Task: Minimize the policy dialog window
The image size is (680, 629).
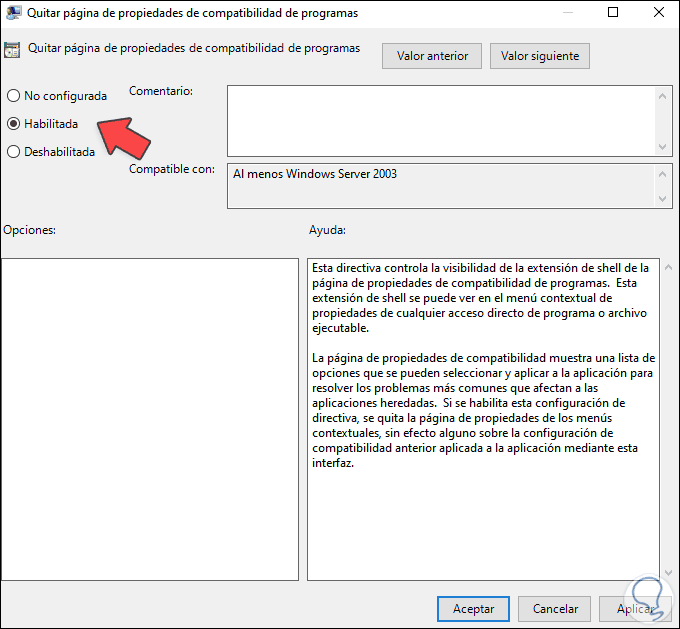Action: click(x=568, y=12)
